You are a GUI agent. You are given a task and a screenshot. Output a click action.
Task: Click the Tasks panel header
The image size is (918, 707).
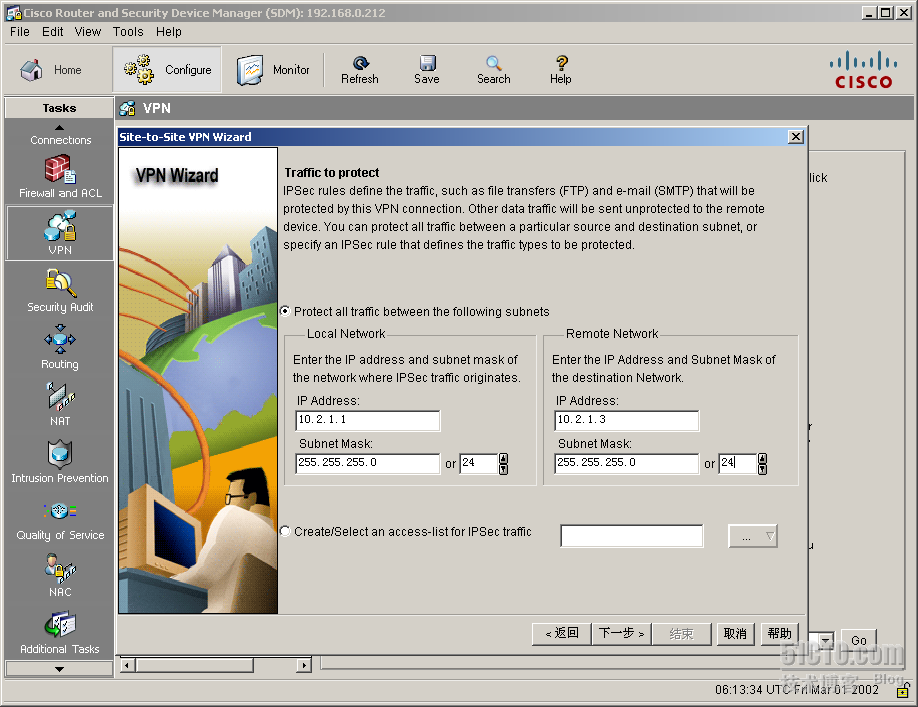[x=59, y=108]
